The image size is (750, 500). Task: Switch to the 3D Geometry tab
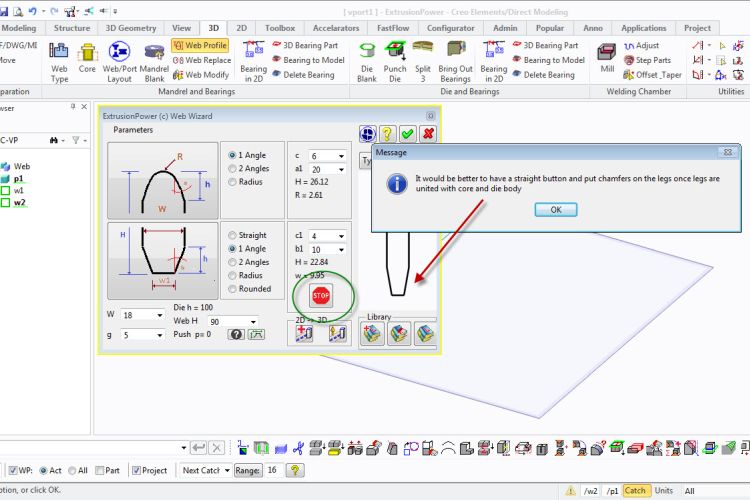click(x=131, y=28)
